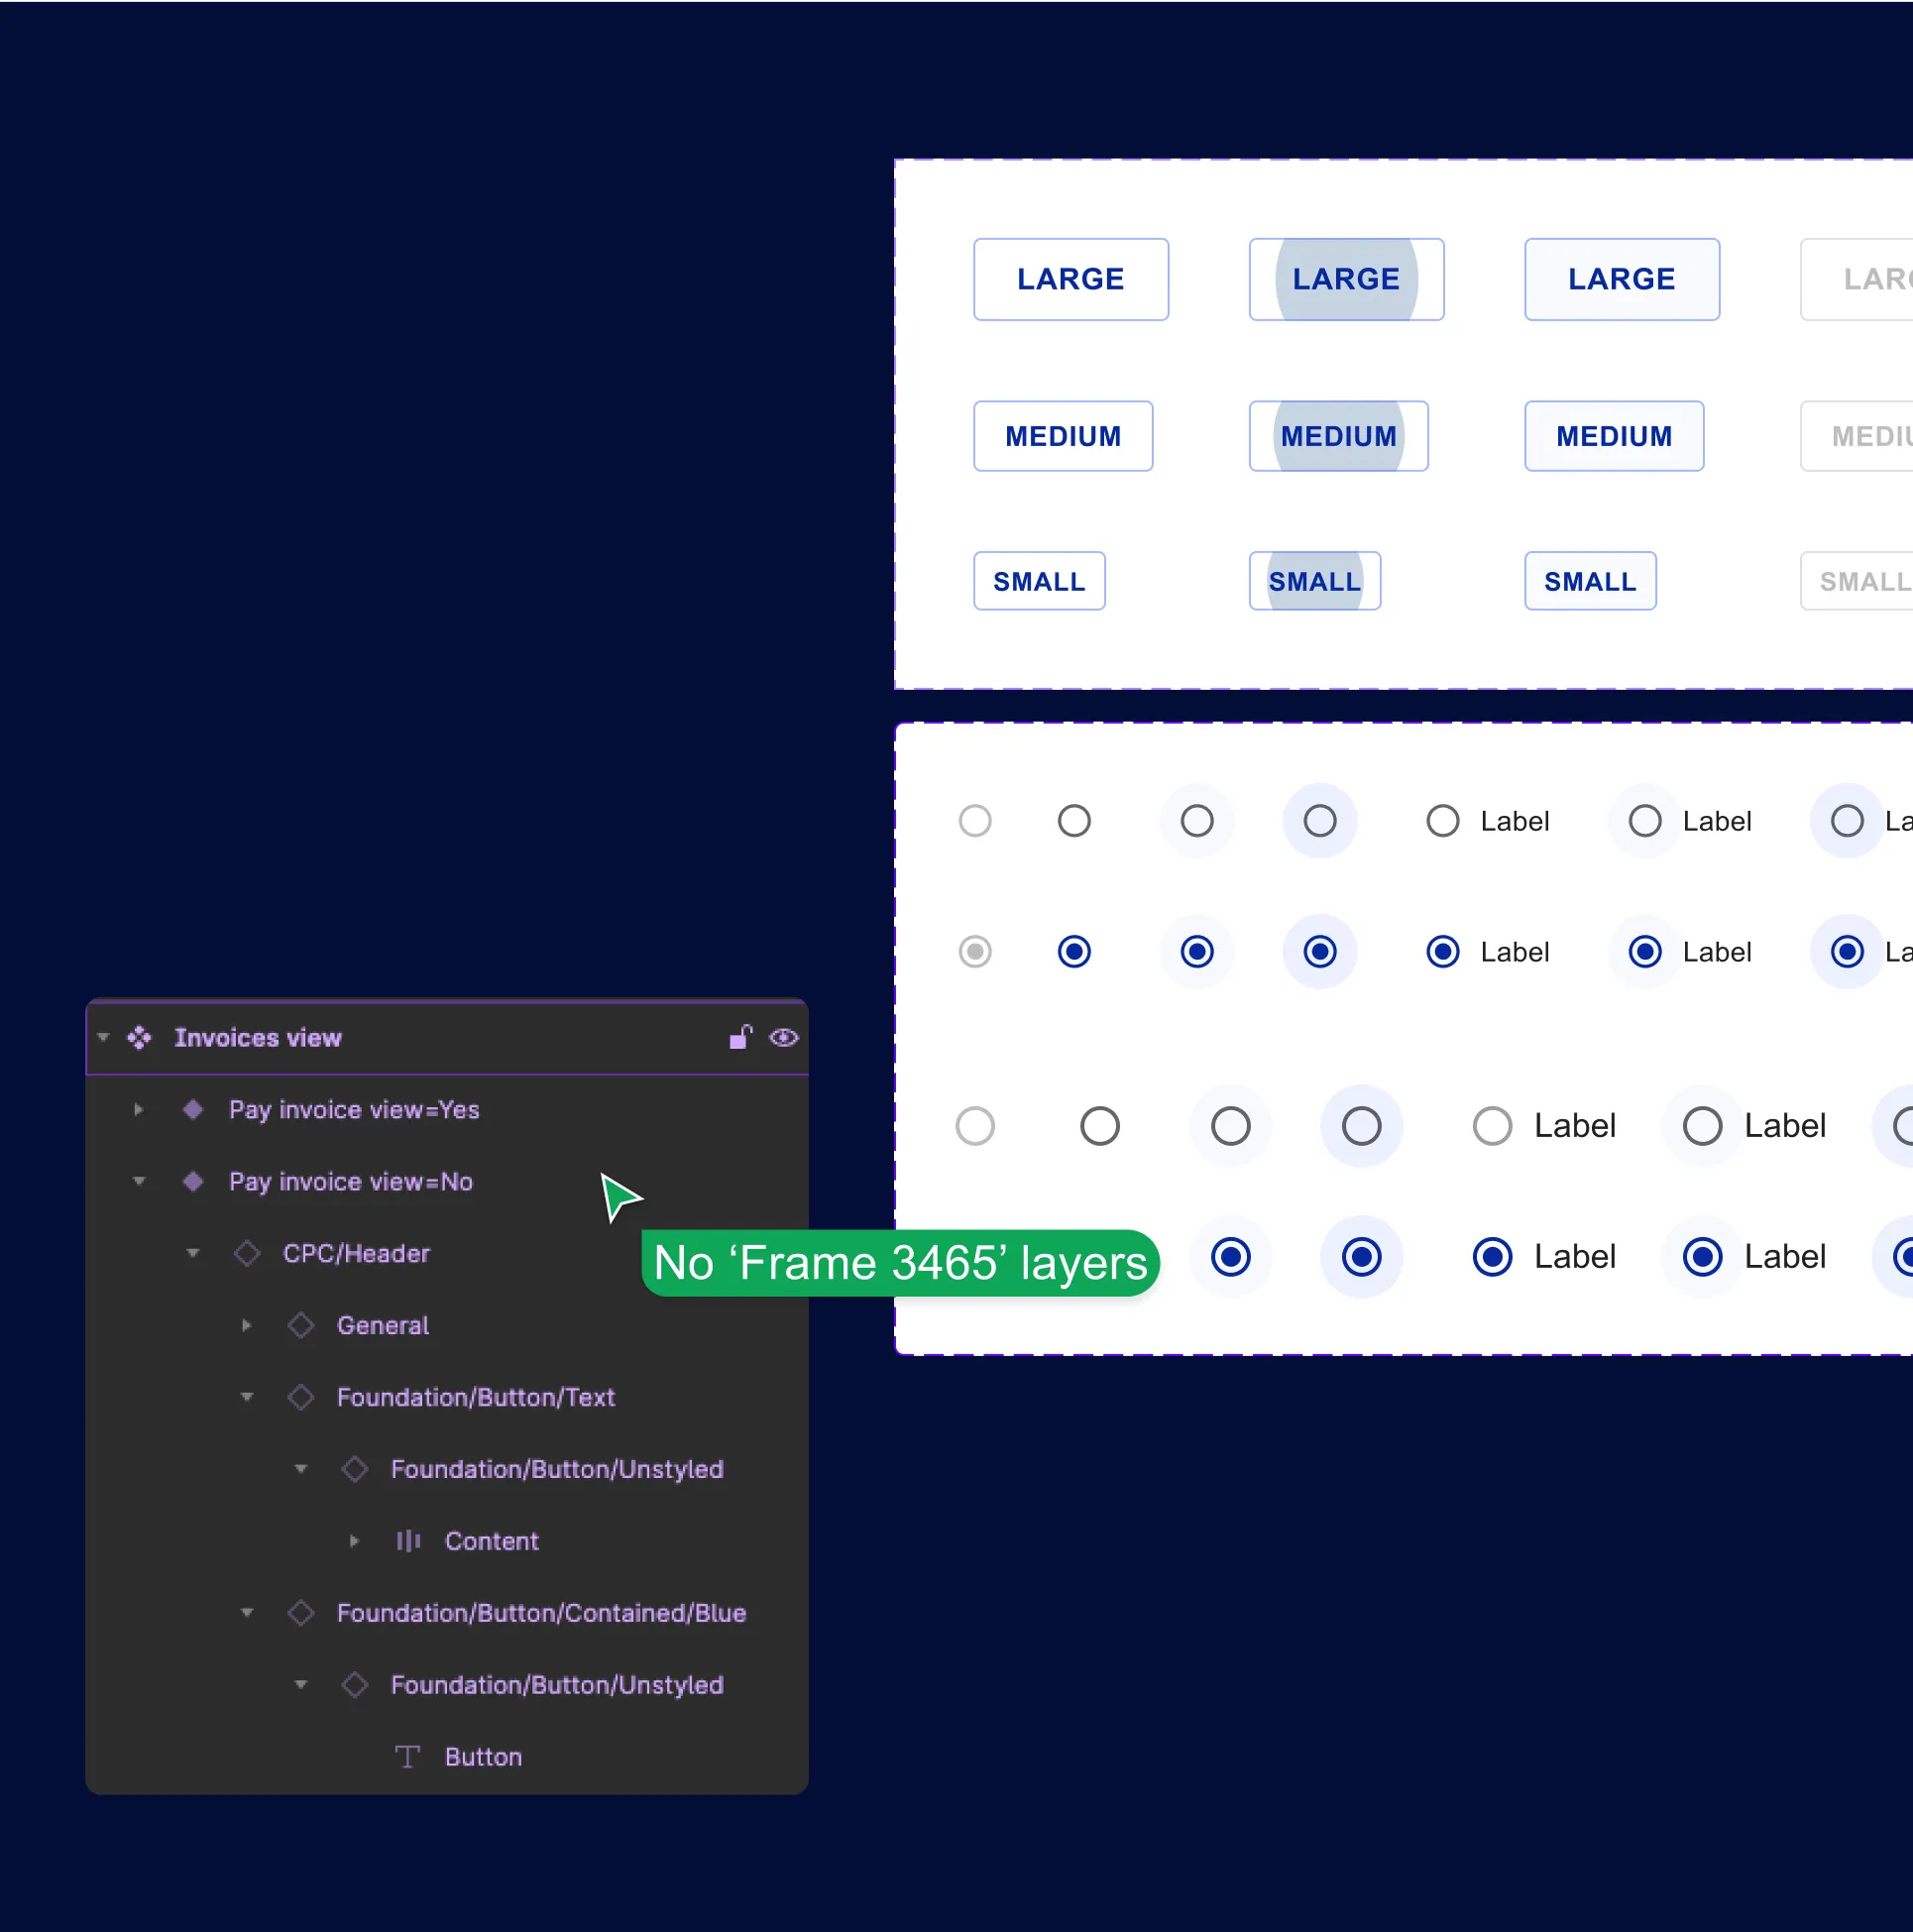The width and height of the screenshot is (1913, 1932).
Task: Click the default outlined LARGE button
Action: coord(1071,279)
